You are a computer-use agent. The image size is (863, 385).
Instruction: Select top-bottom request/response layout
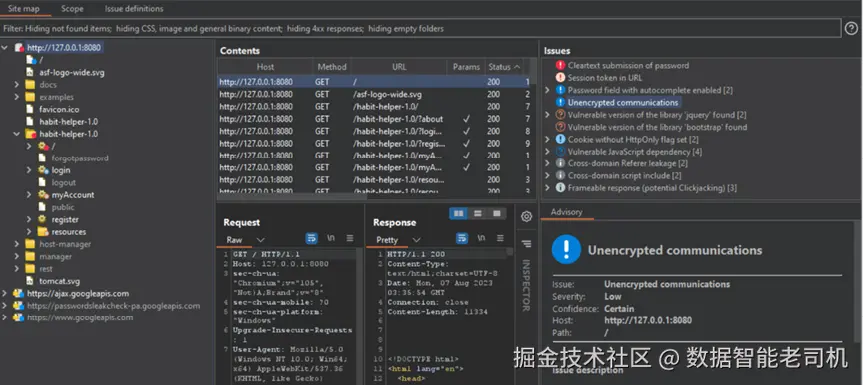point(478,213)
